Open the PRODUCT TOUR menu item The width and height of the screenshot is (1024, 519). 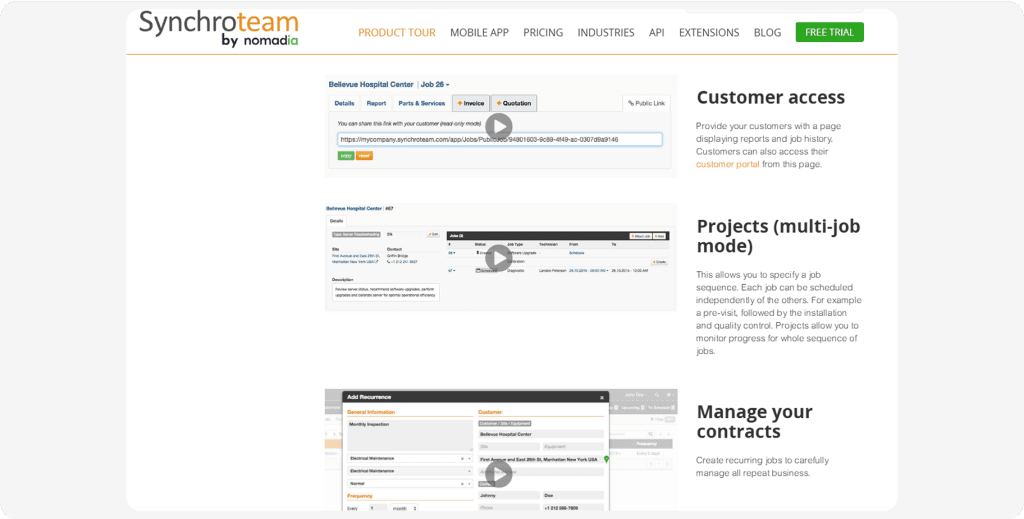coord(396,32)
